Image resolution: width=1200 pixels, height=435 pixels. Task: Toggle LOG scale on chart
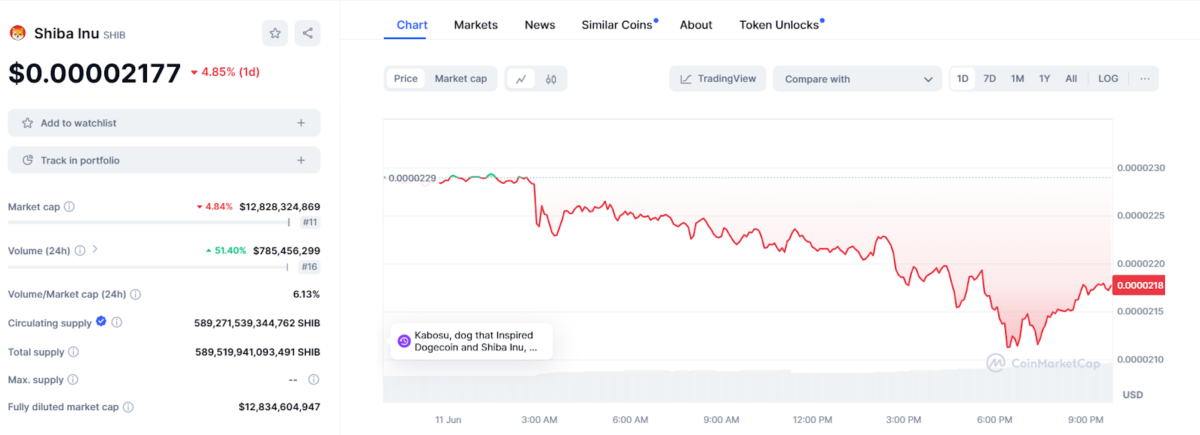1108,78
